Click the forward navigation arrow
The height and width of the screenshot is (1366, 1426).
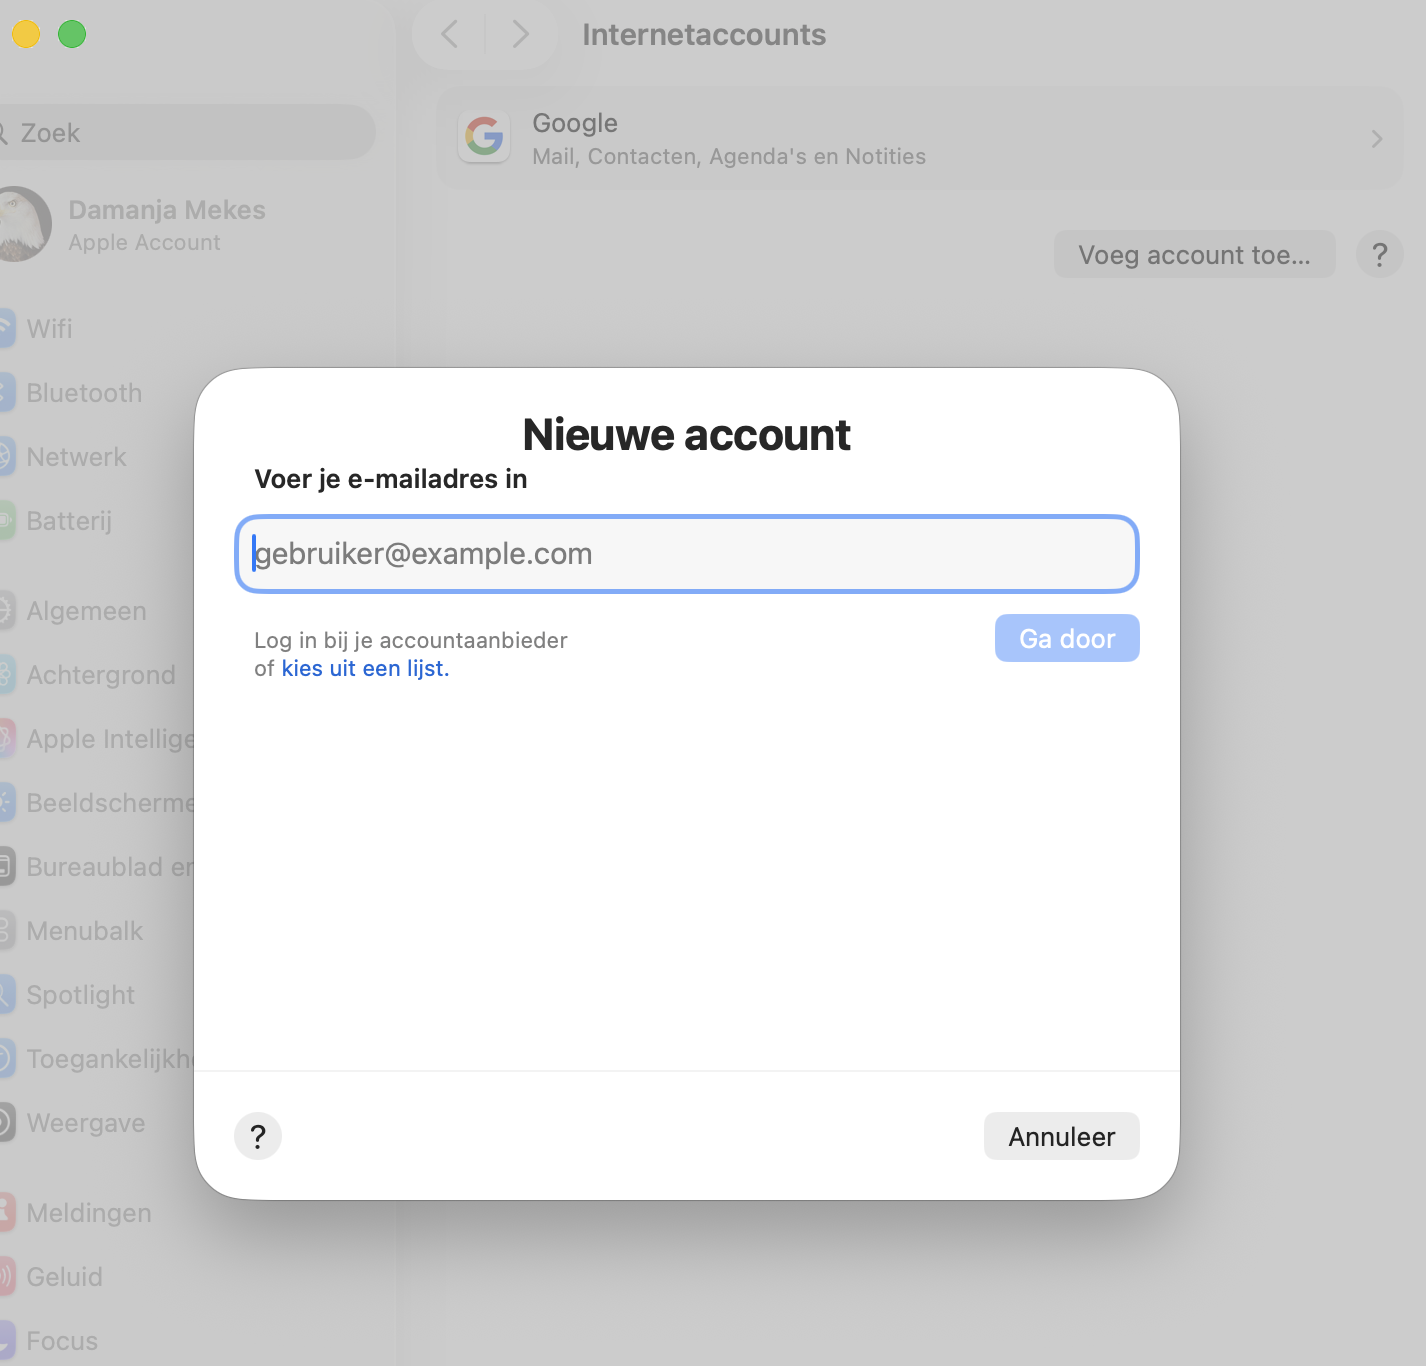point(521,34)
